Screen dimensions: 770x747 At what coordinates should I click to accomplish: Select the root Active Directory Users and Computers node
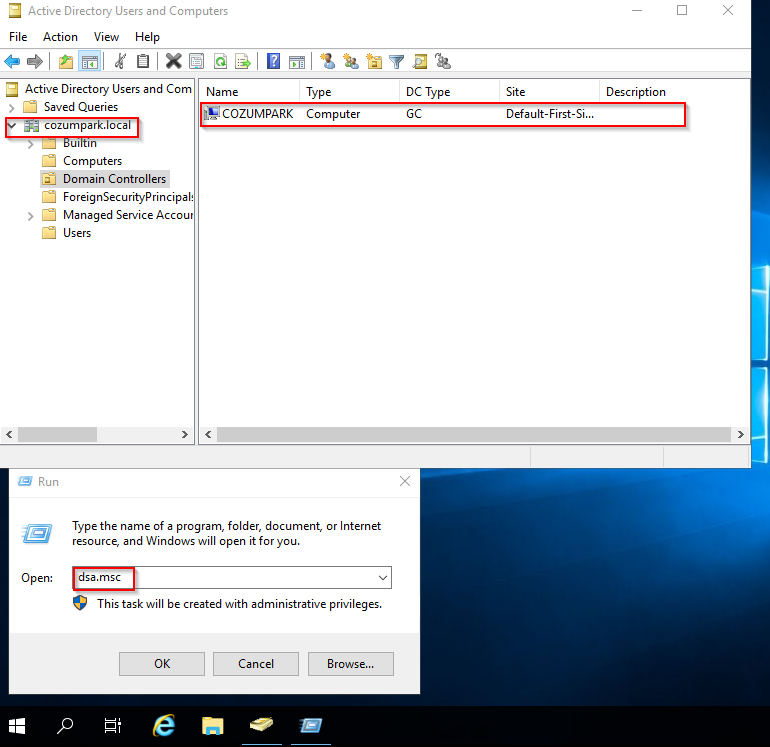(108, 89)
